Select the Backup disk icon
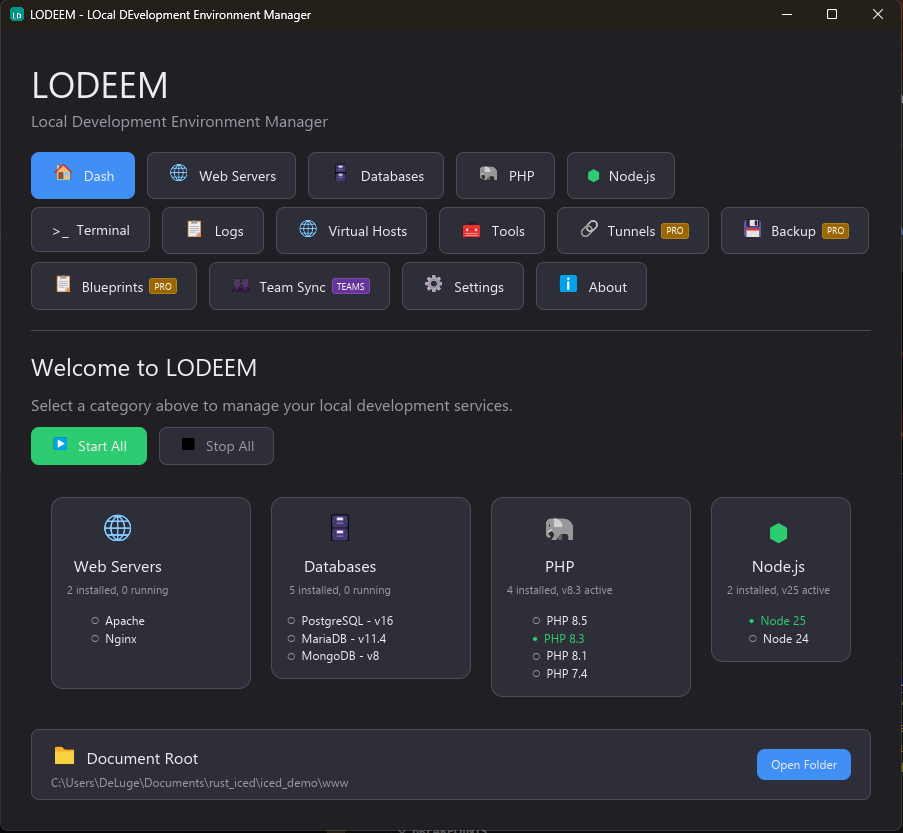 coord(752,230)
